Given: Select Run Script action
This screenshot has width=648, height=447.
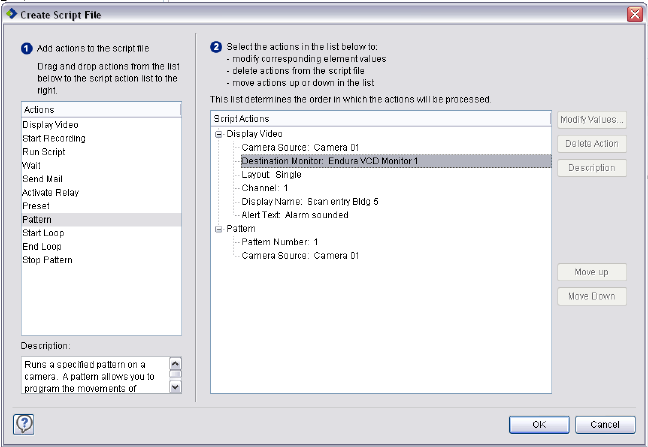Looking at the screenshot, I should pos(101,152).
